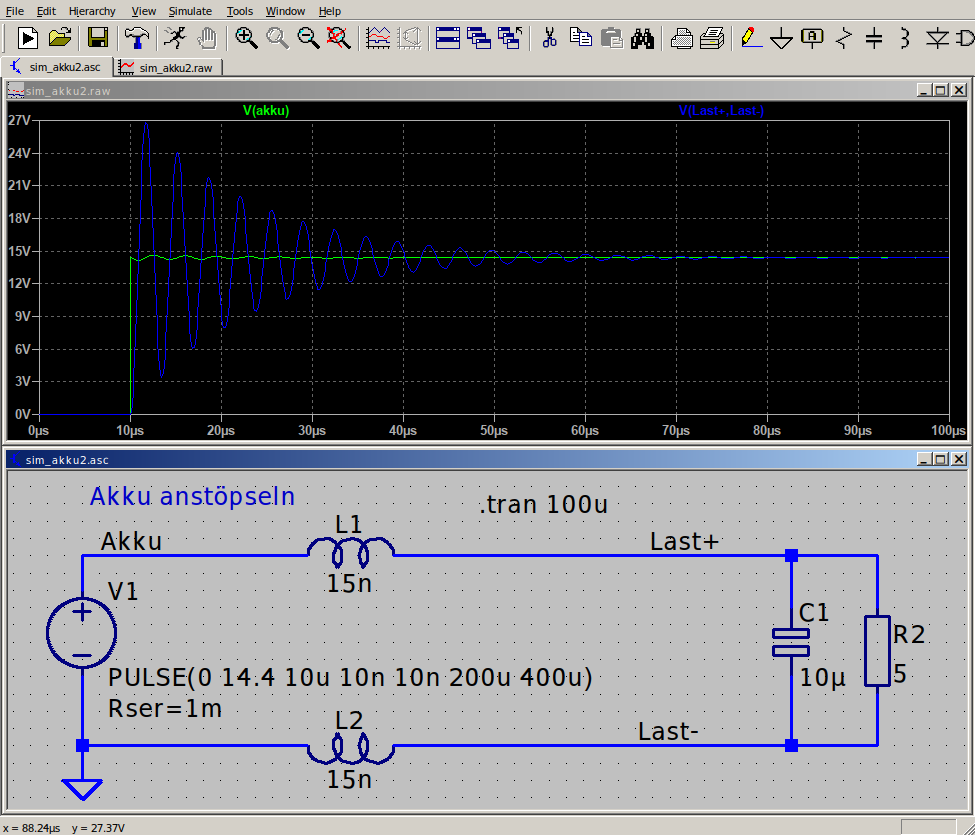Switch to the sim_akku2.raw tab
The image size is (975, 835).
click(168, 68)
